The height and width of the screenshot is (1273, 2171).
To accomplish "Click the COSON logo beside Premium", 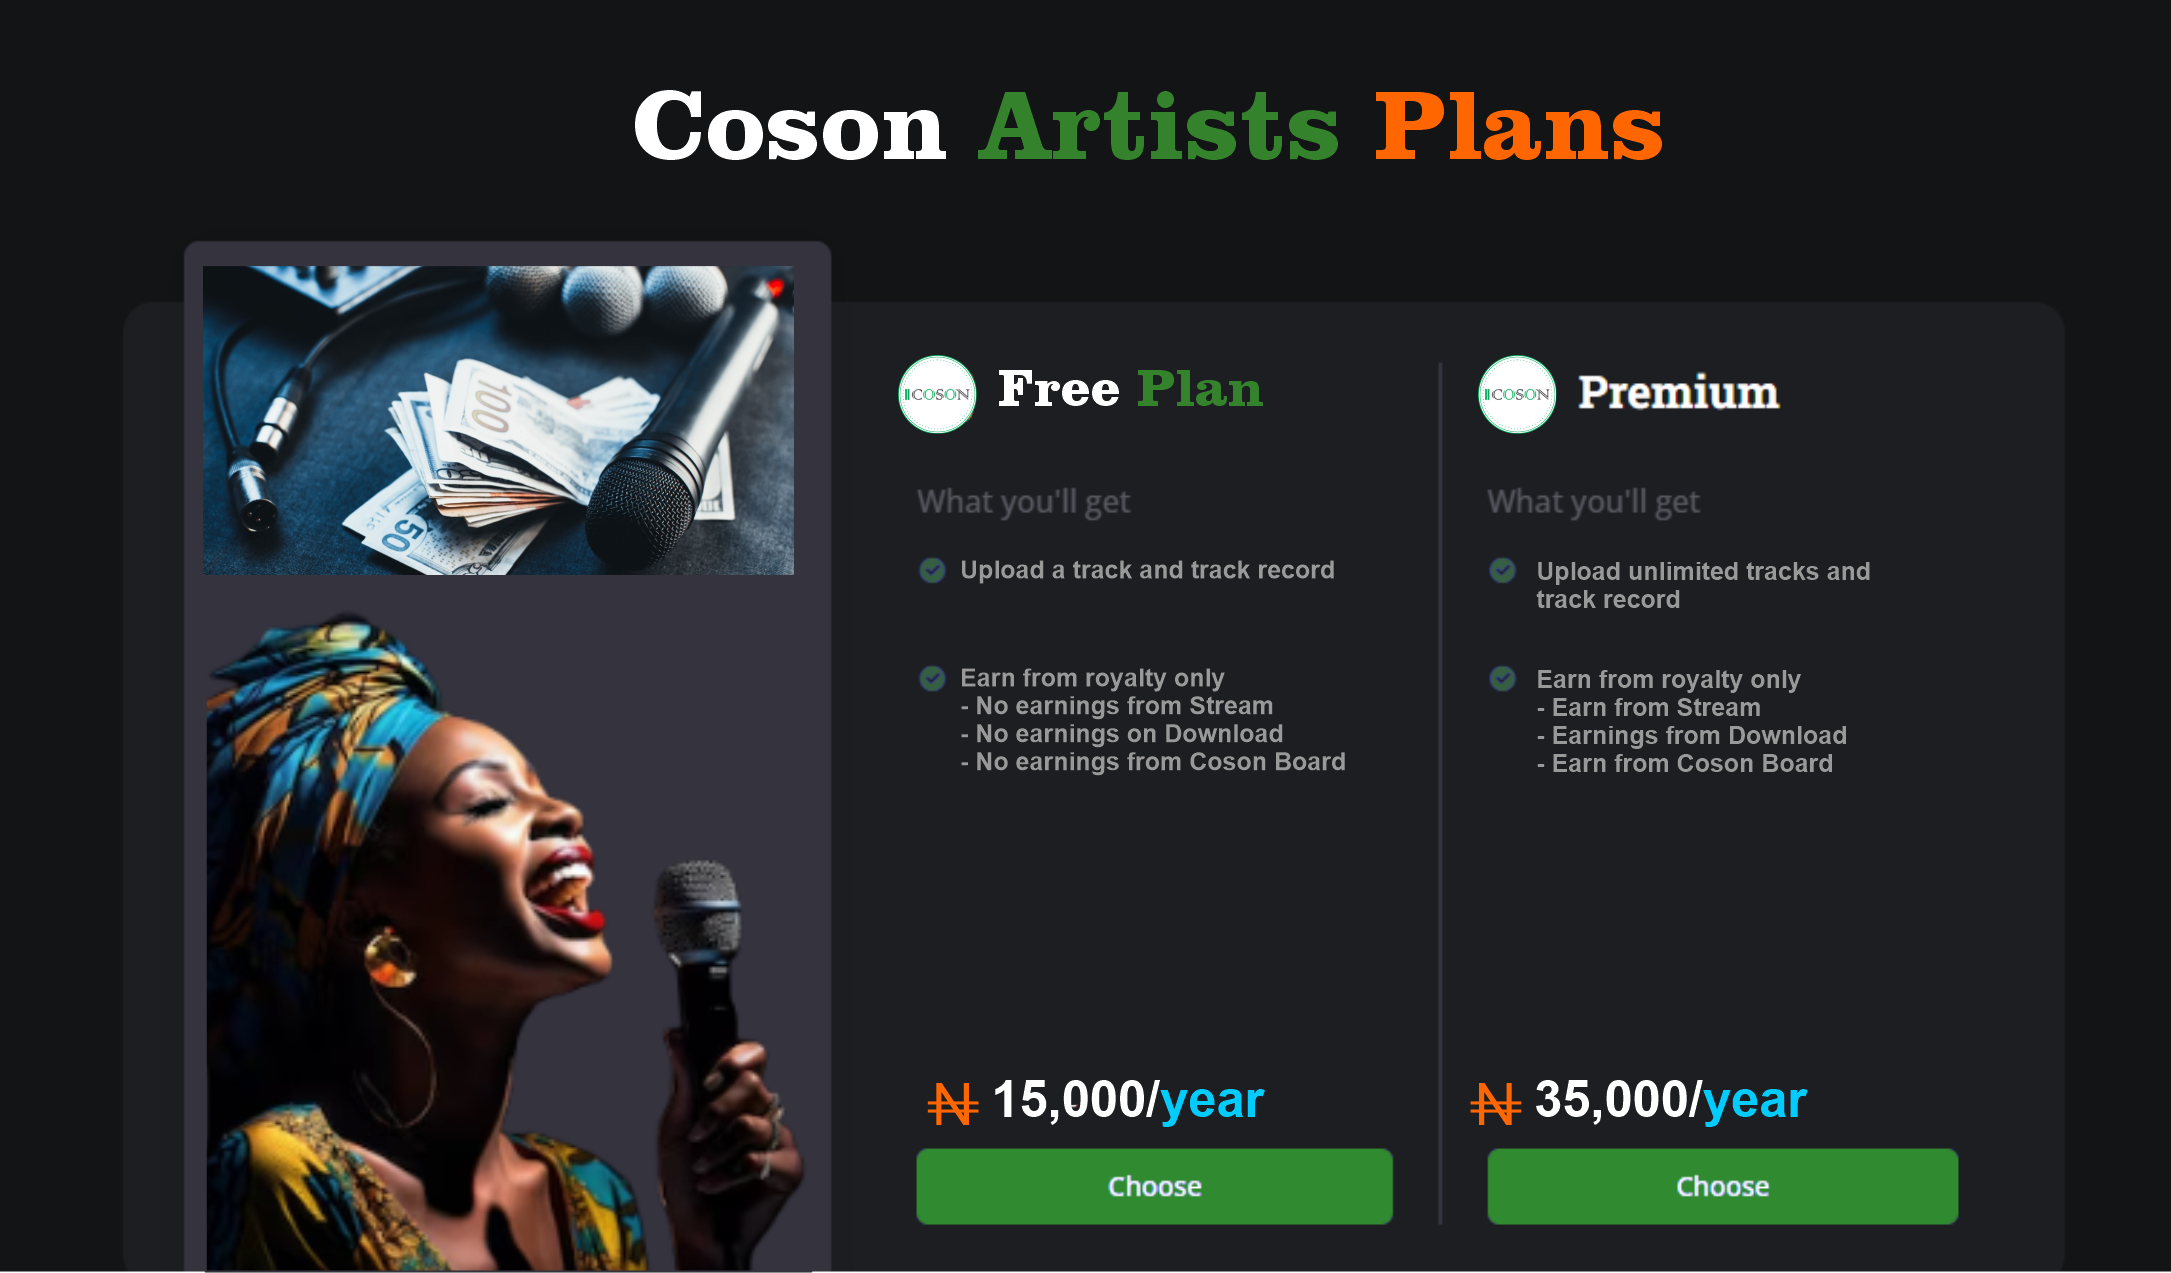I will pyautogui.click(x=1516, y=394).
